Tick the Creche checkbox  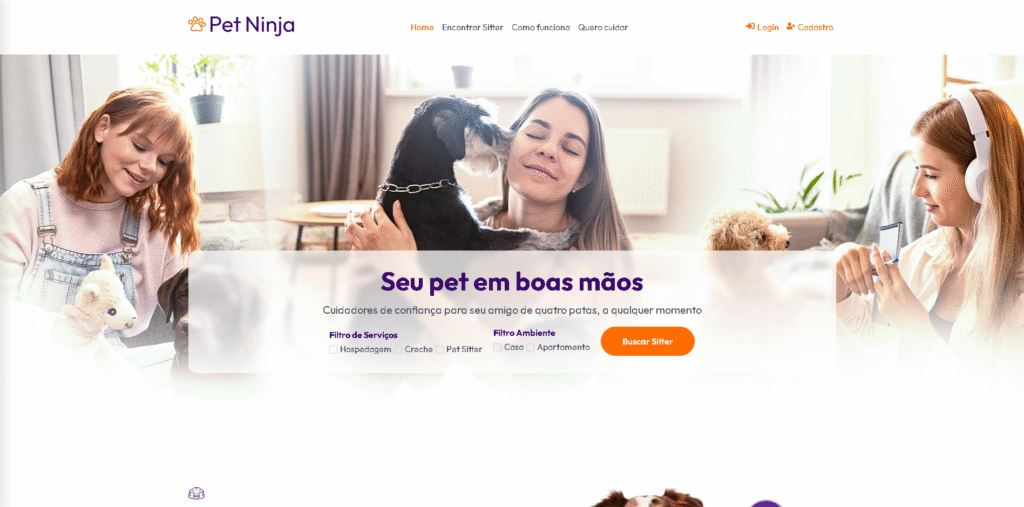tap(398, 350)
